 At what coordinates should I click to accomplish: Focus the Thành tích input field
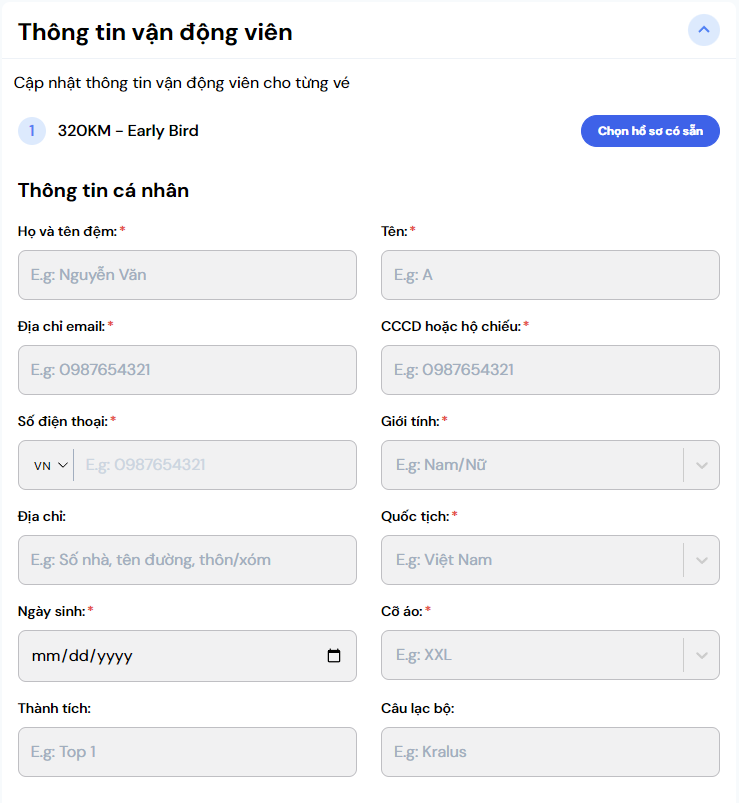(187, 752)
